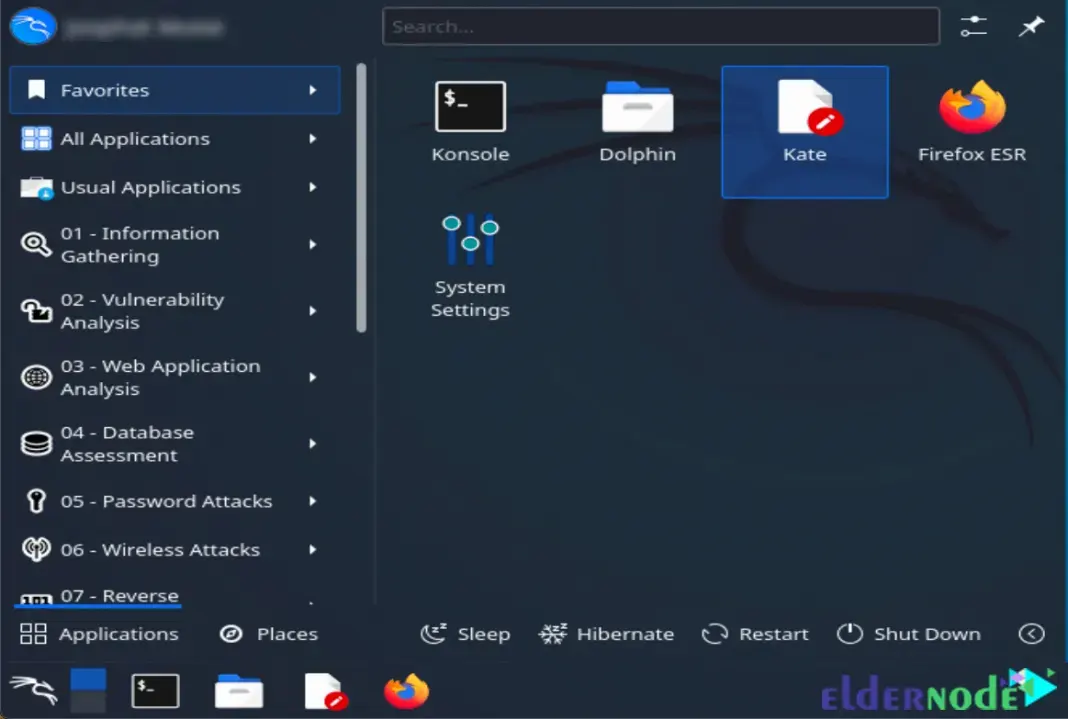Screen dimensions: 1068x719
Task: Expand the Information Gathering submenu arrow
Action: pos(313,244)
